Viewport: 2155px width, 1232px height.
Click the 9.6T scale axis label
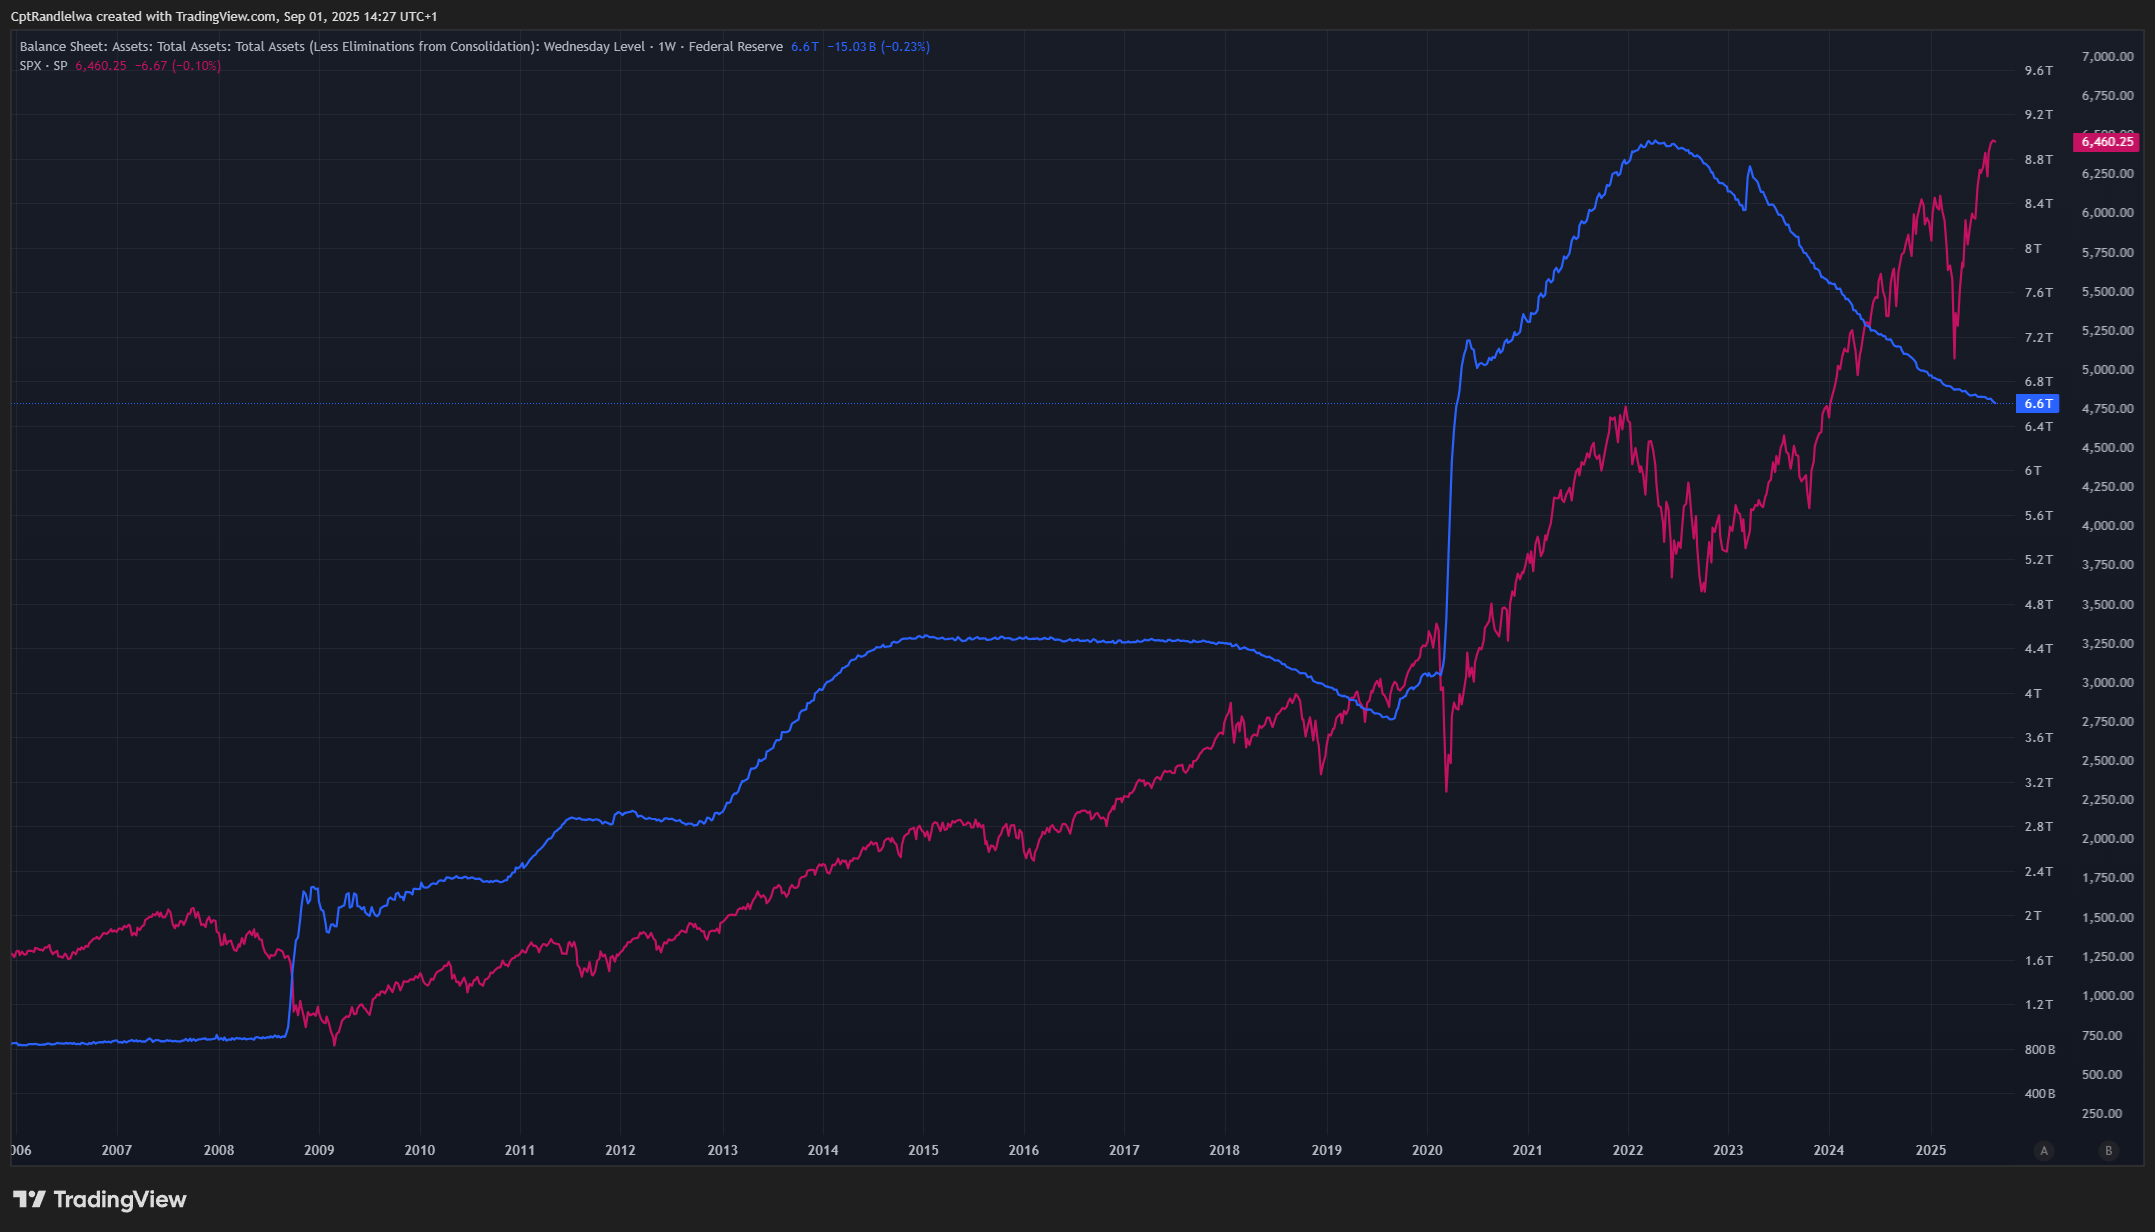coord(2038,71)
